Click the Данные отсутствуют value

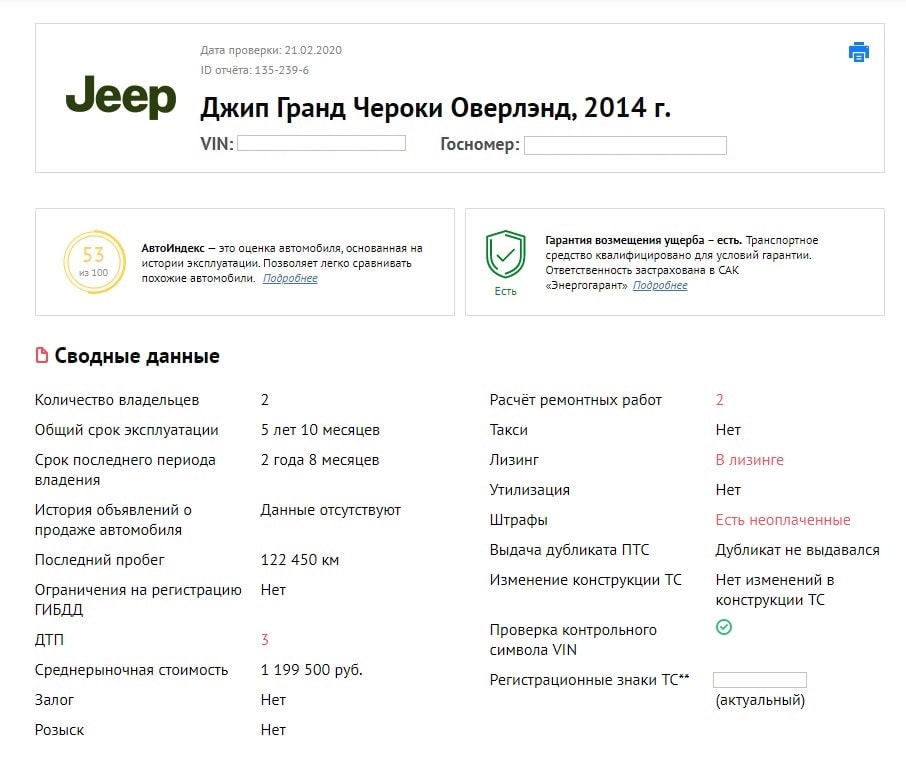331,510
